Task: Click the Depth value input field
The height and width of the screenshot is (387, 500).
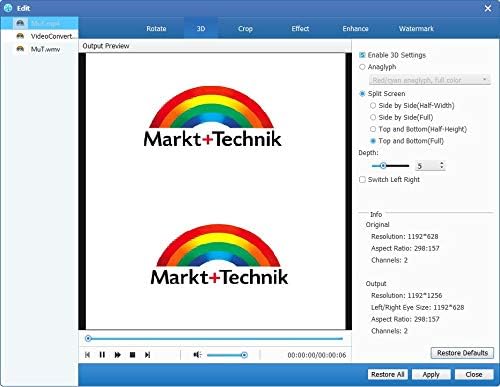Action: pyautogui.click(x=427, y=166)
